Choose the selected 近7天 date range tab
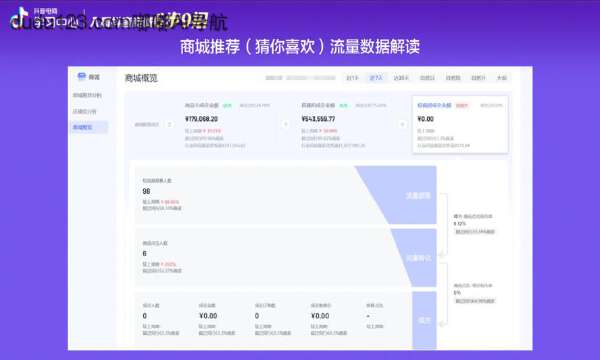This screenshot has height=360, width=600. click(376, 78)
